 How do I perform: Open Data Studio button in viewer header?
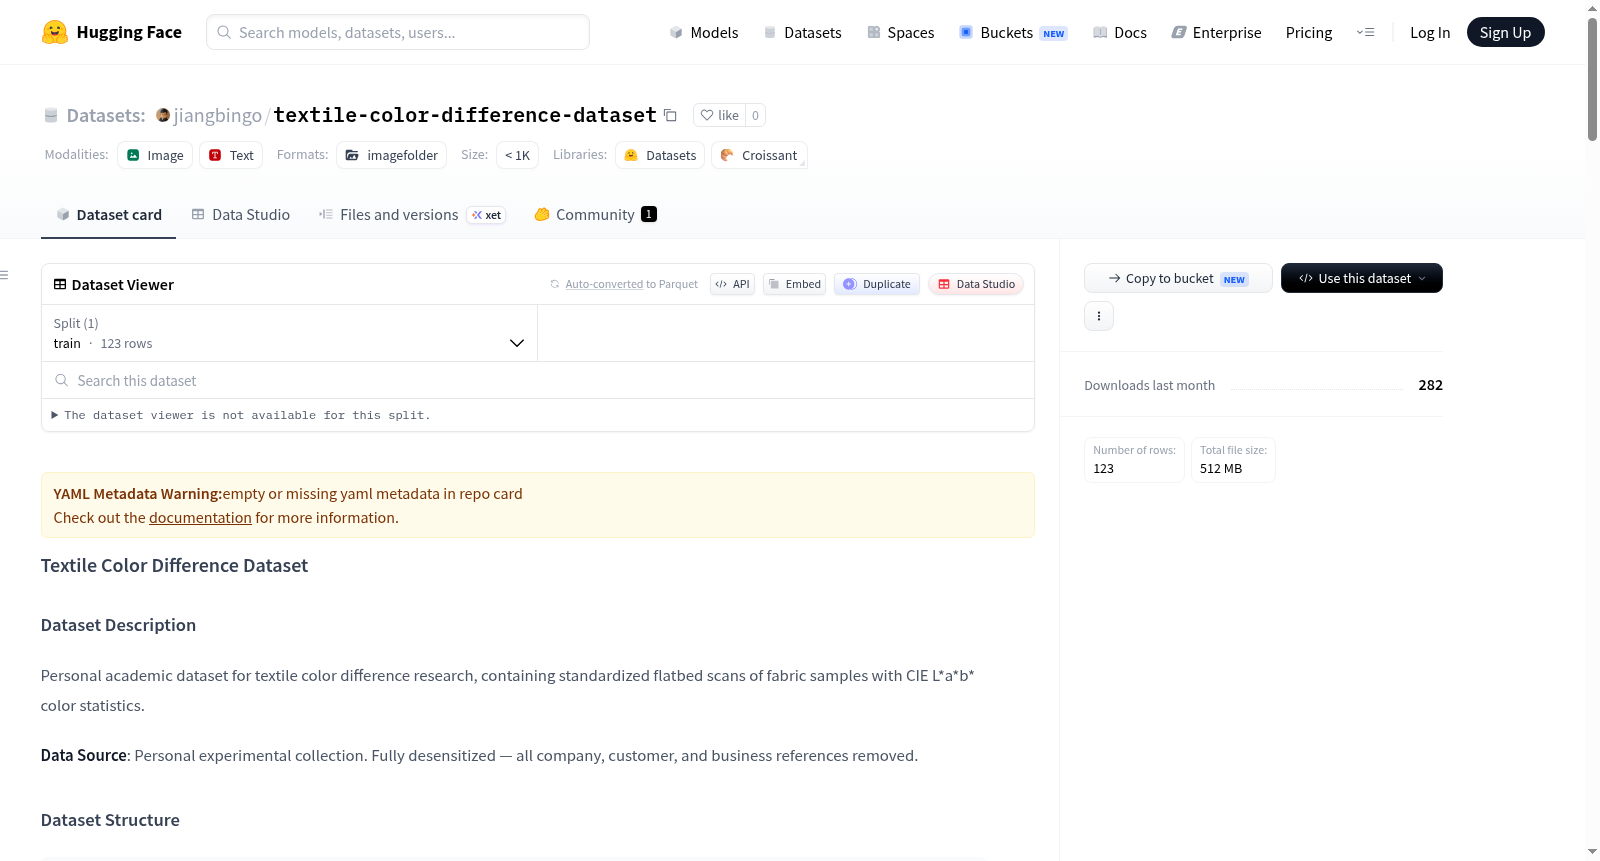pos(976,284)
